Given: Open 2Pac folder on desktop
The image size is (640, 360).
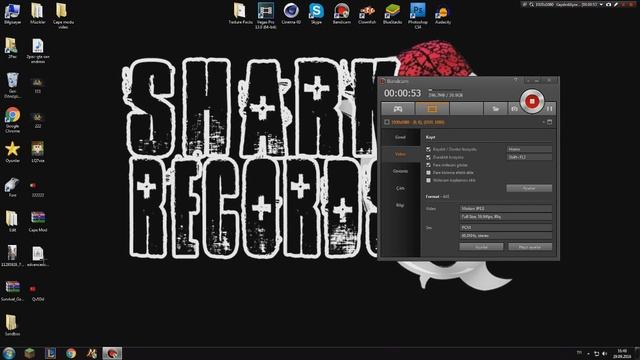Looking at the screenshot, I should (x=12, y=48).
